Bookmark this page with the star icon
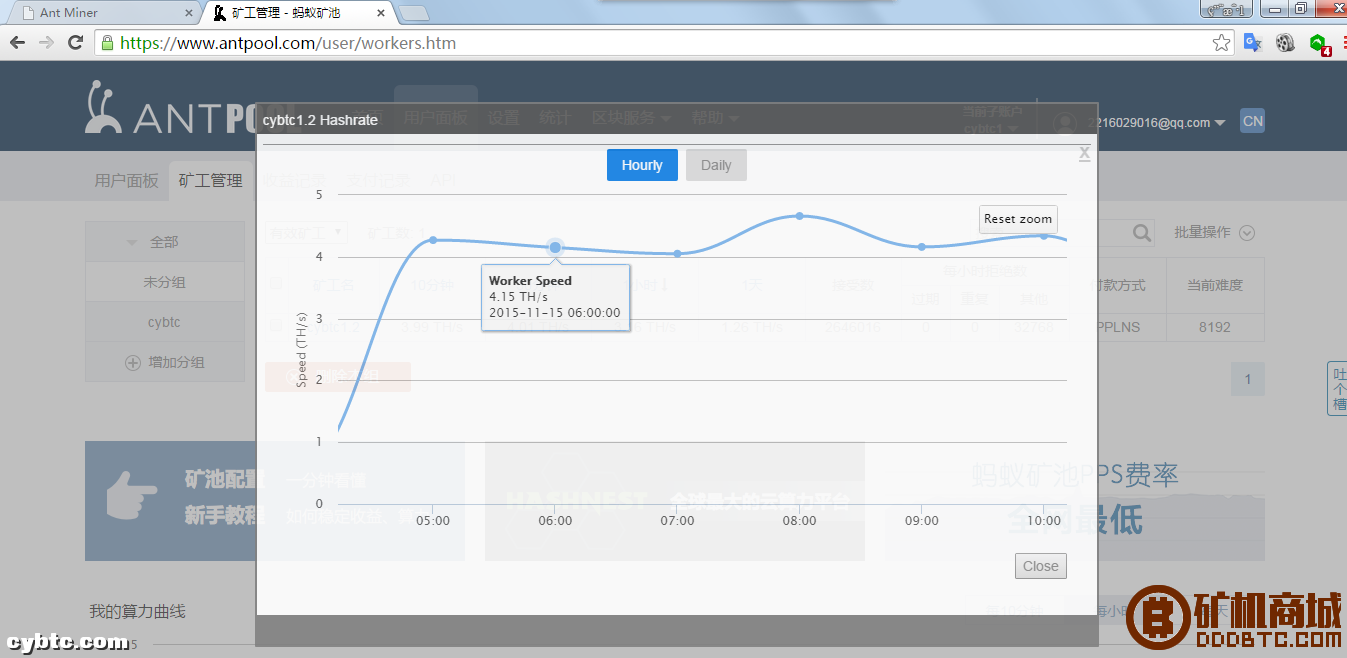Viewport: 1347px width, 658px height. (x=1221, y=43)
